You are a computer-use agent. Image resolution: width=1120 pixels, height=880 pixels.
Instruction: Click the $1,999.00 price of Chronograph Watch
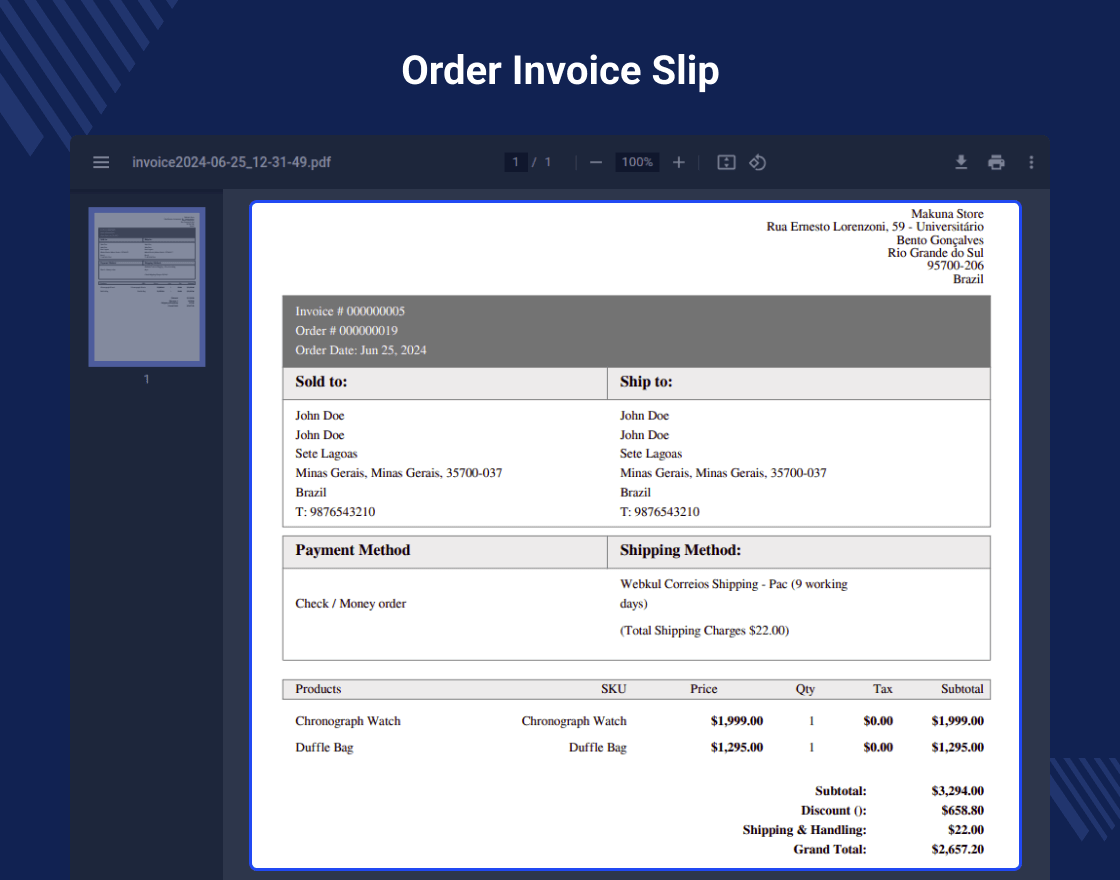736,721
